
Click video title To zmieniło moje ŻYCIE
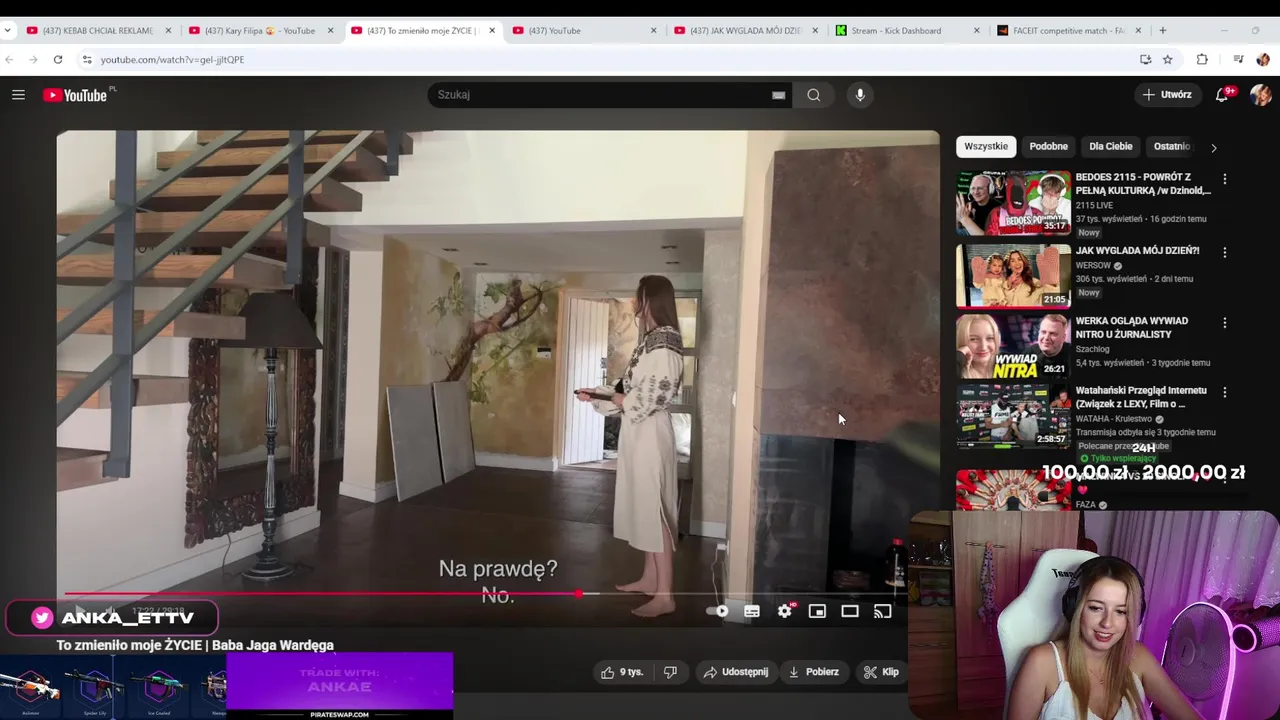[195, 645]
